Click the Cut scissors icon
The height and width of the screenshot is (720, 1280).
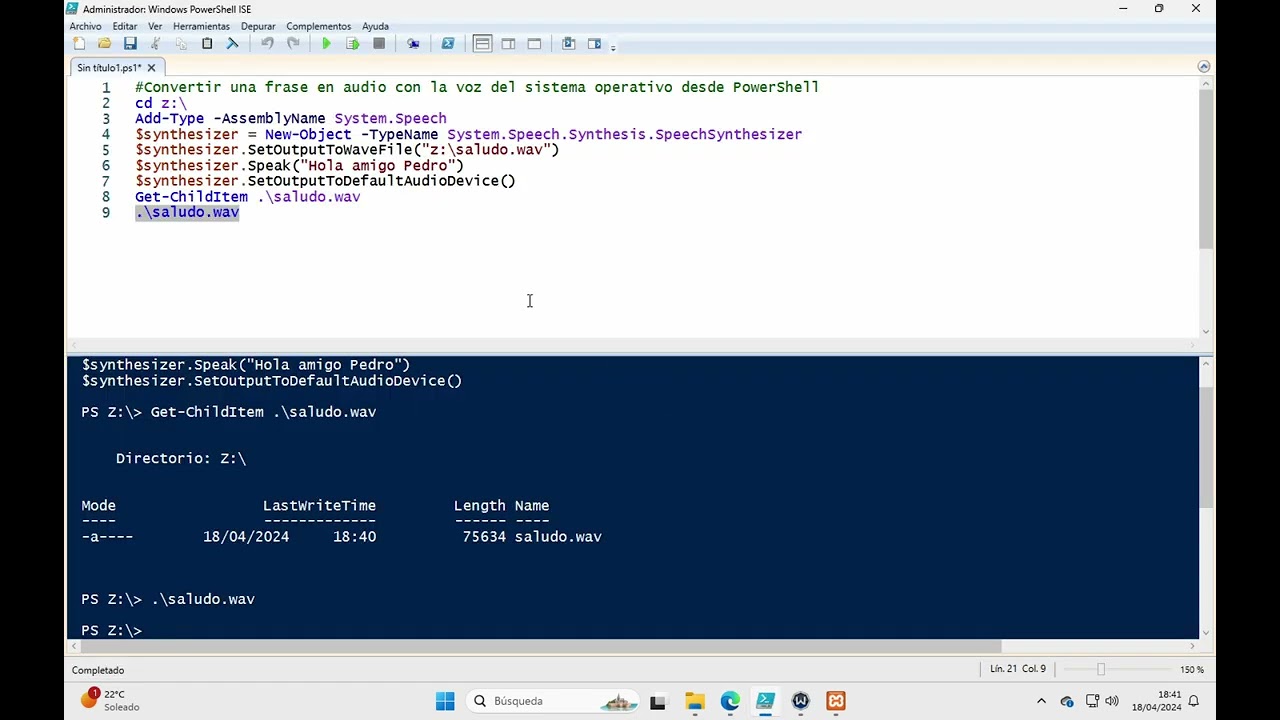tap(155, 44)
